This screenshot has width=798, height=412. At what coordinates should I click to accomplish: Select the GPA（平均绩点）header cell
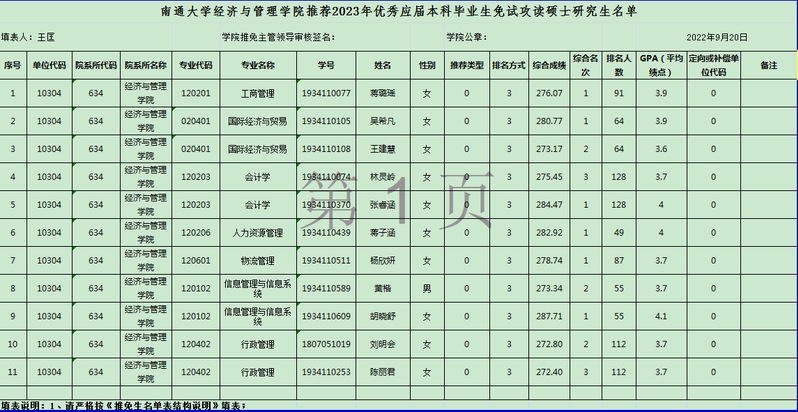tap(663, 65)
